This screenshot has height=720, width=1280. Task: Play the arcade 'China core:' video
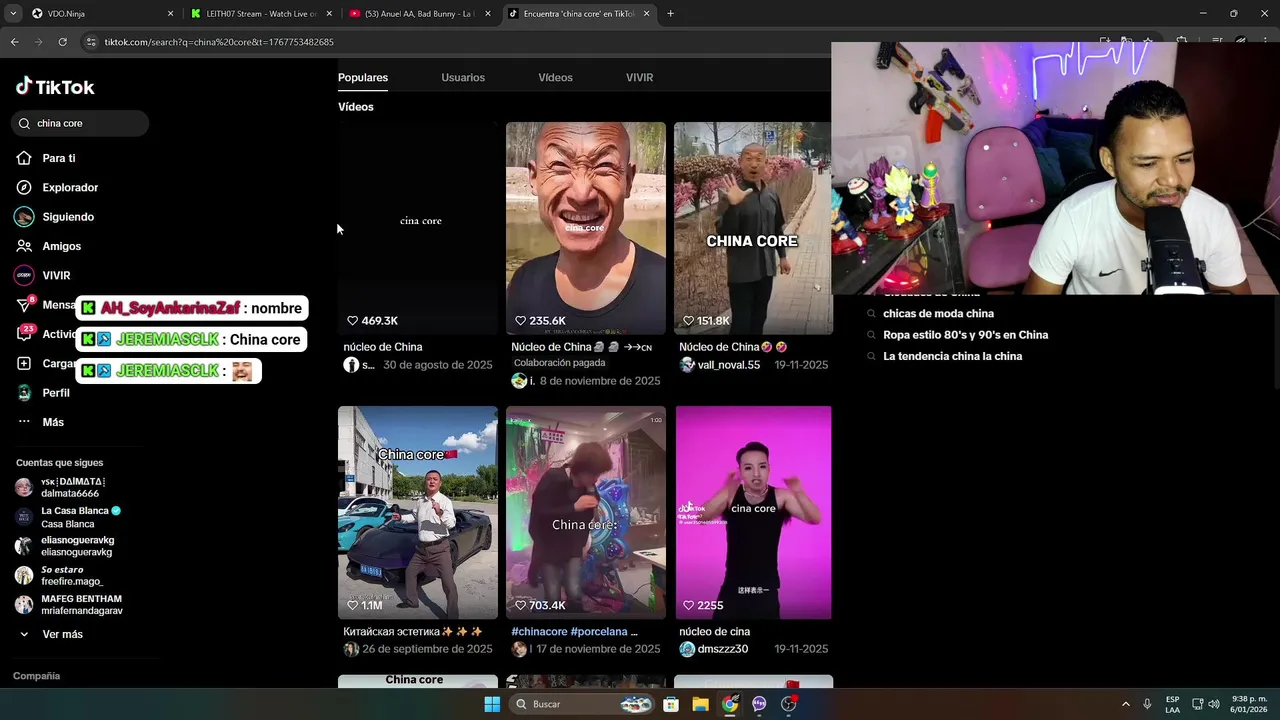586,512
